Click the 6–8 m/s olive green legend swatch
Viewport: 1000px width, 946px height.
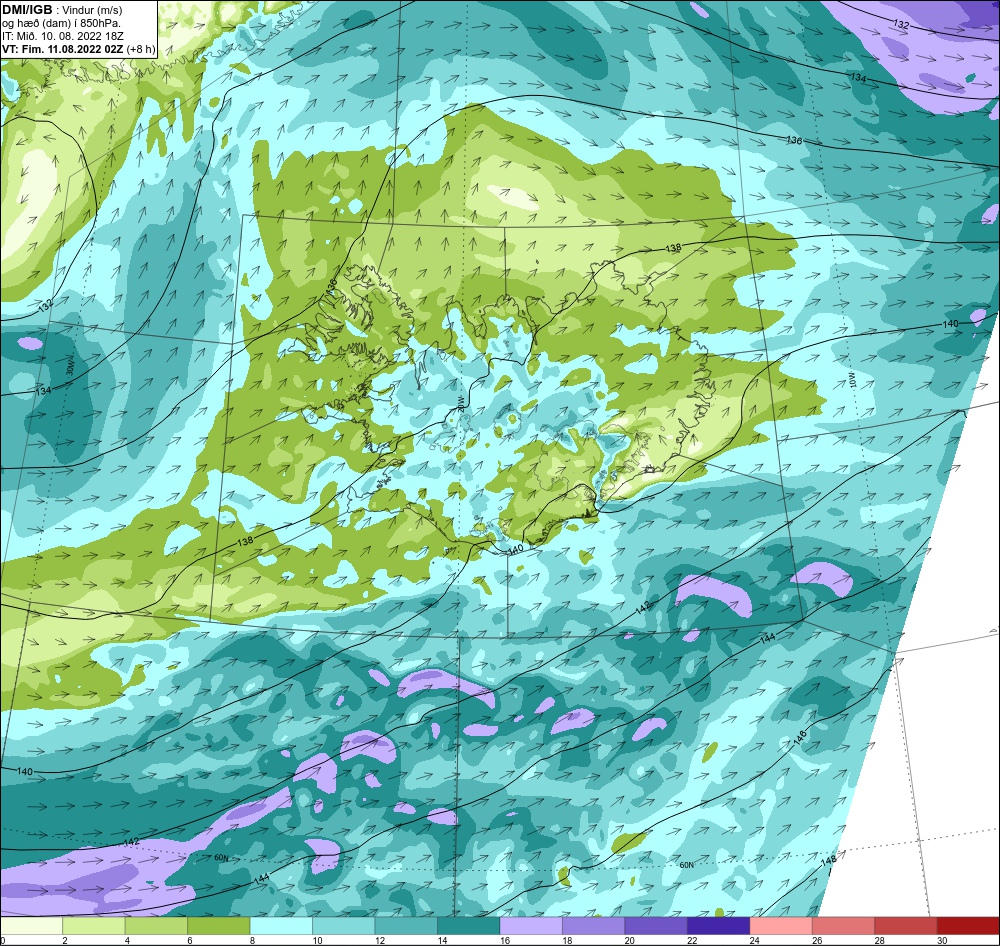(219, 926)
